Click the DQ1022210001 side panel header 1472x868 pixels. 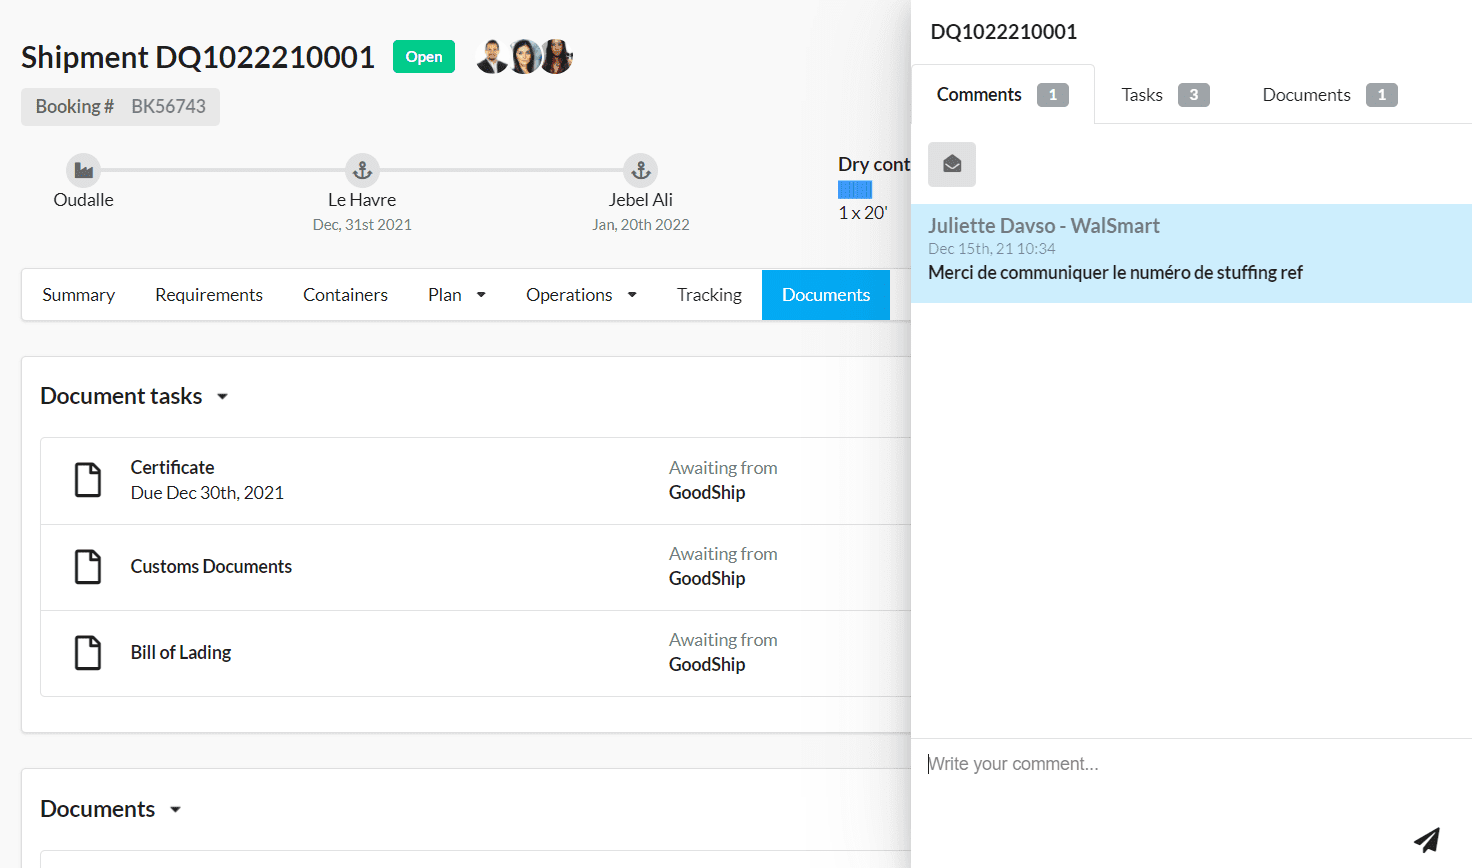pyautogui.click(x=1004, y=32)
